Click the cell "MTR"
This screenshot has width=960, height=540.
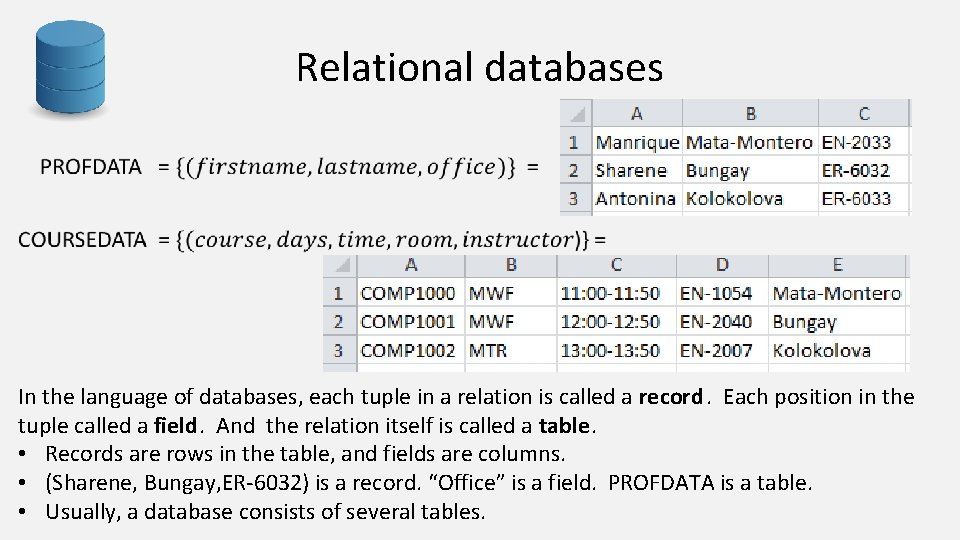pyautogui.click(x=511, y=350)
